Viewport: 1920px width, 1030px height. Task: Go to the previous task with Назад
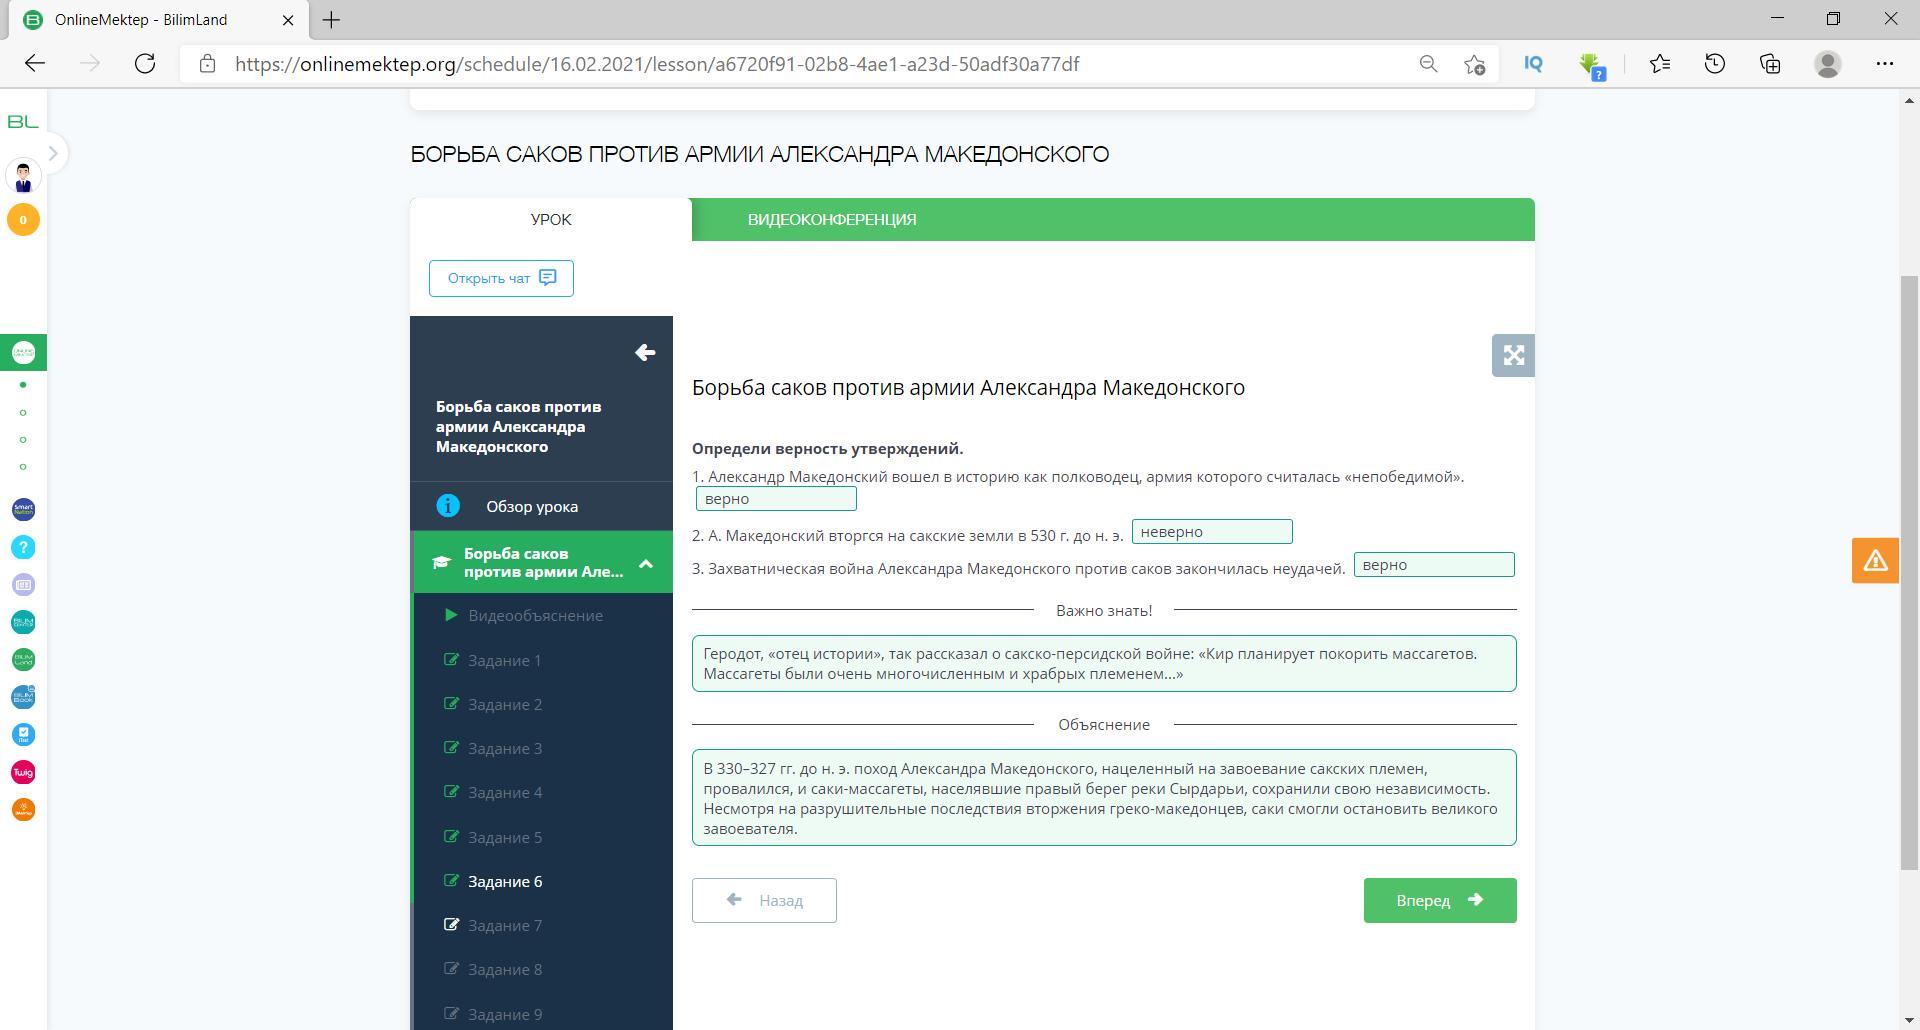point(764,900)
